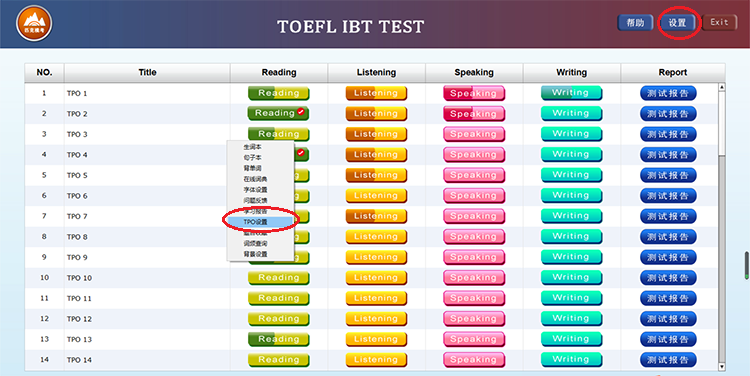This screenshot has height=376, width=750.
Task: Open the TPO 14 Listening section
Action: click(x=376, y=360)
